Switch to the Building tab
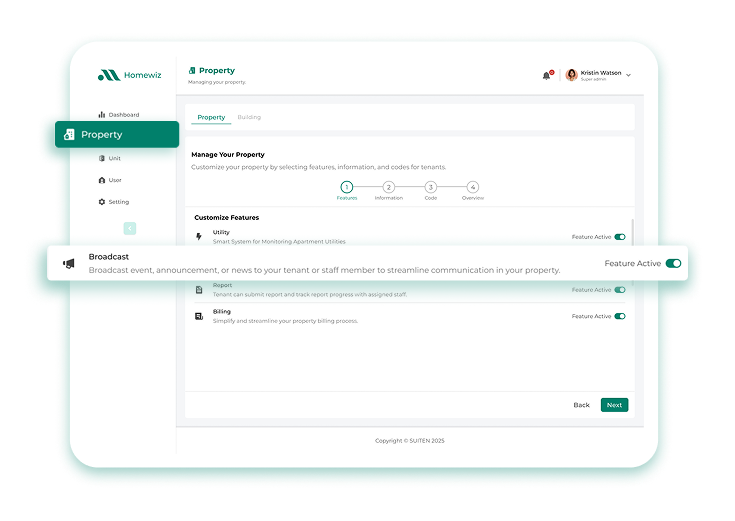Image resolution: width=735 pixels, height=521 pixels. (249, 117)
